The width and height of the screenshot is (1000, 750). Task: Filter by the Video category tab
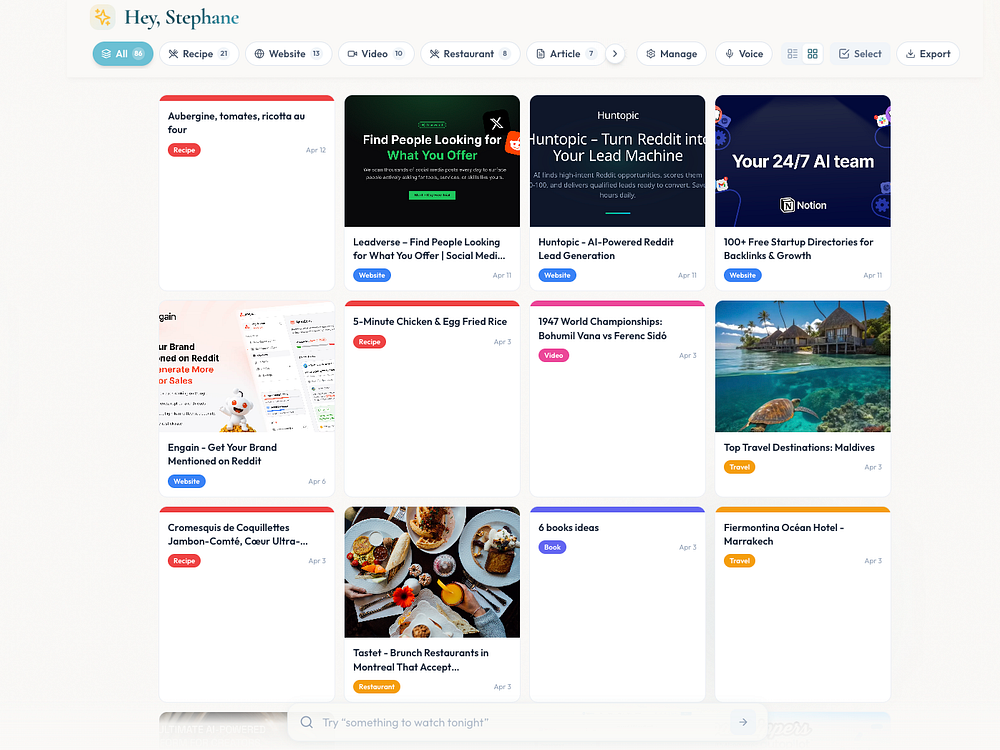click(376, 54)
